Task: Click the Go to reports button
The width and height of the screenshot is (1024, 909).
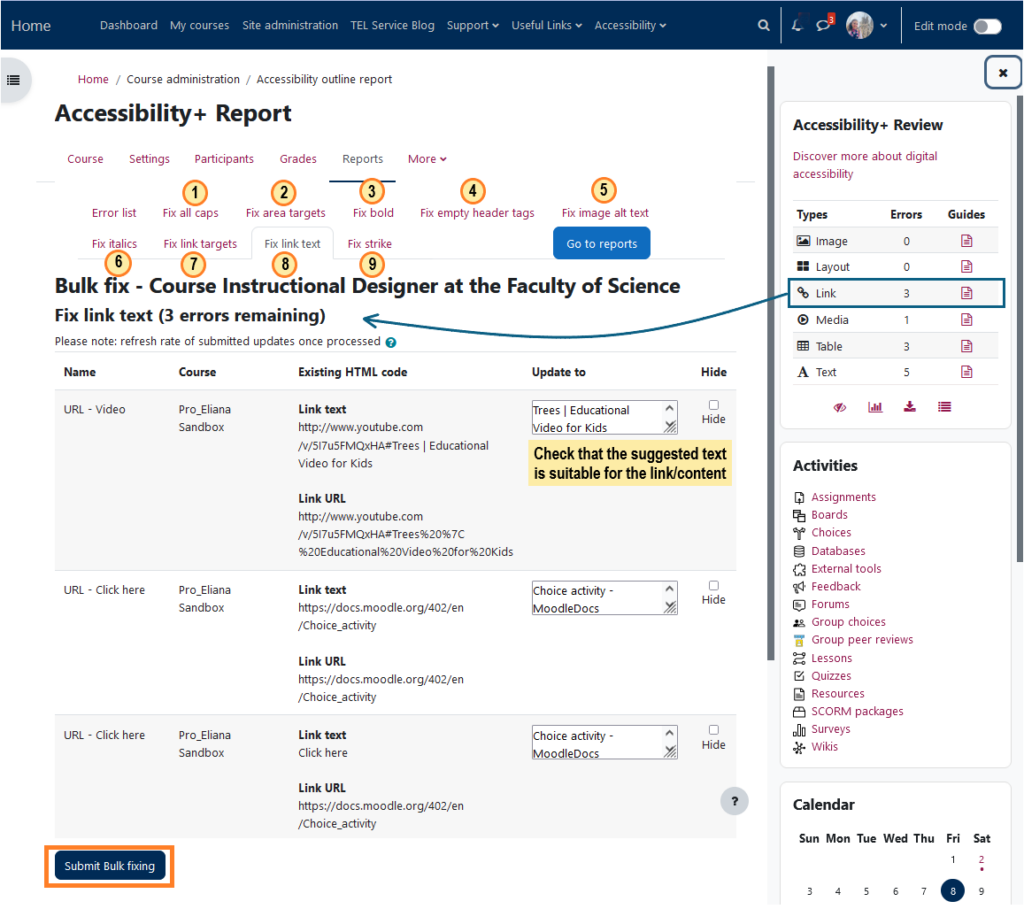Action: click(602, 244)
